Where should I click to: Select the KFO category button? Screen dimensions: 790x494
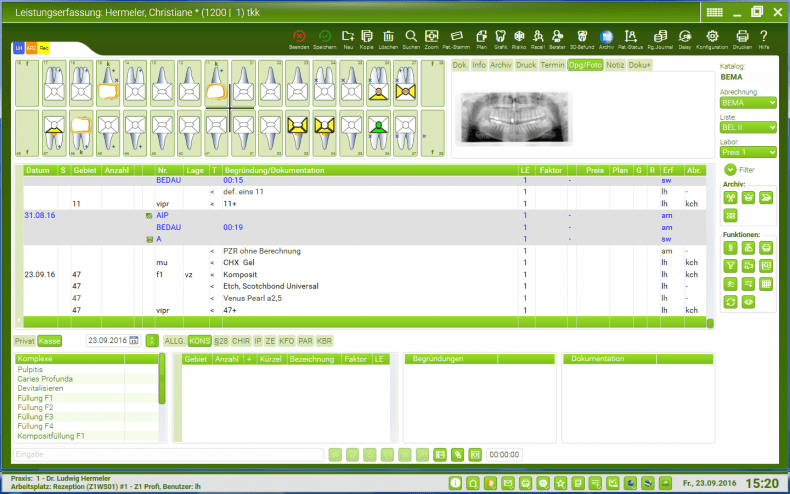click(x=287, y=341)
